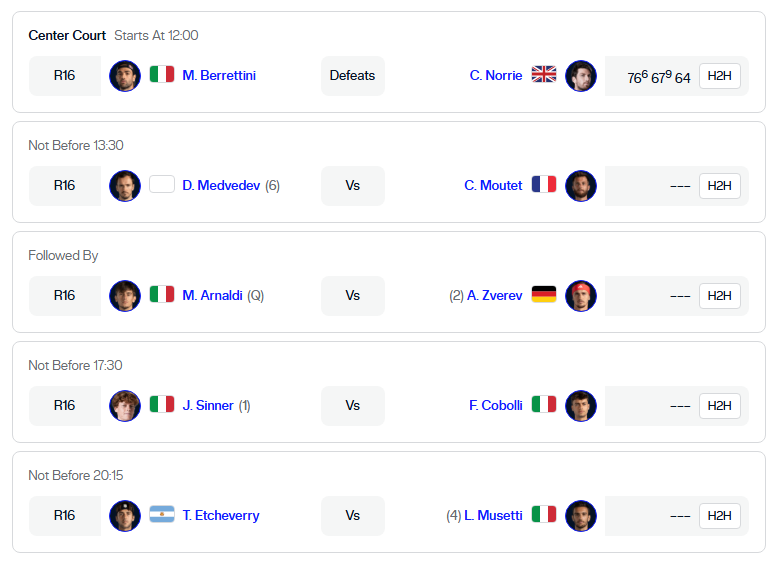Open the D. Medvedev player link
The image size is (778, 564).
pos(221,185)
